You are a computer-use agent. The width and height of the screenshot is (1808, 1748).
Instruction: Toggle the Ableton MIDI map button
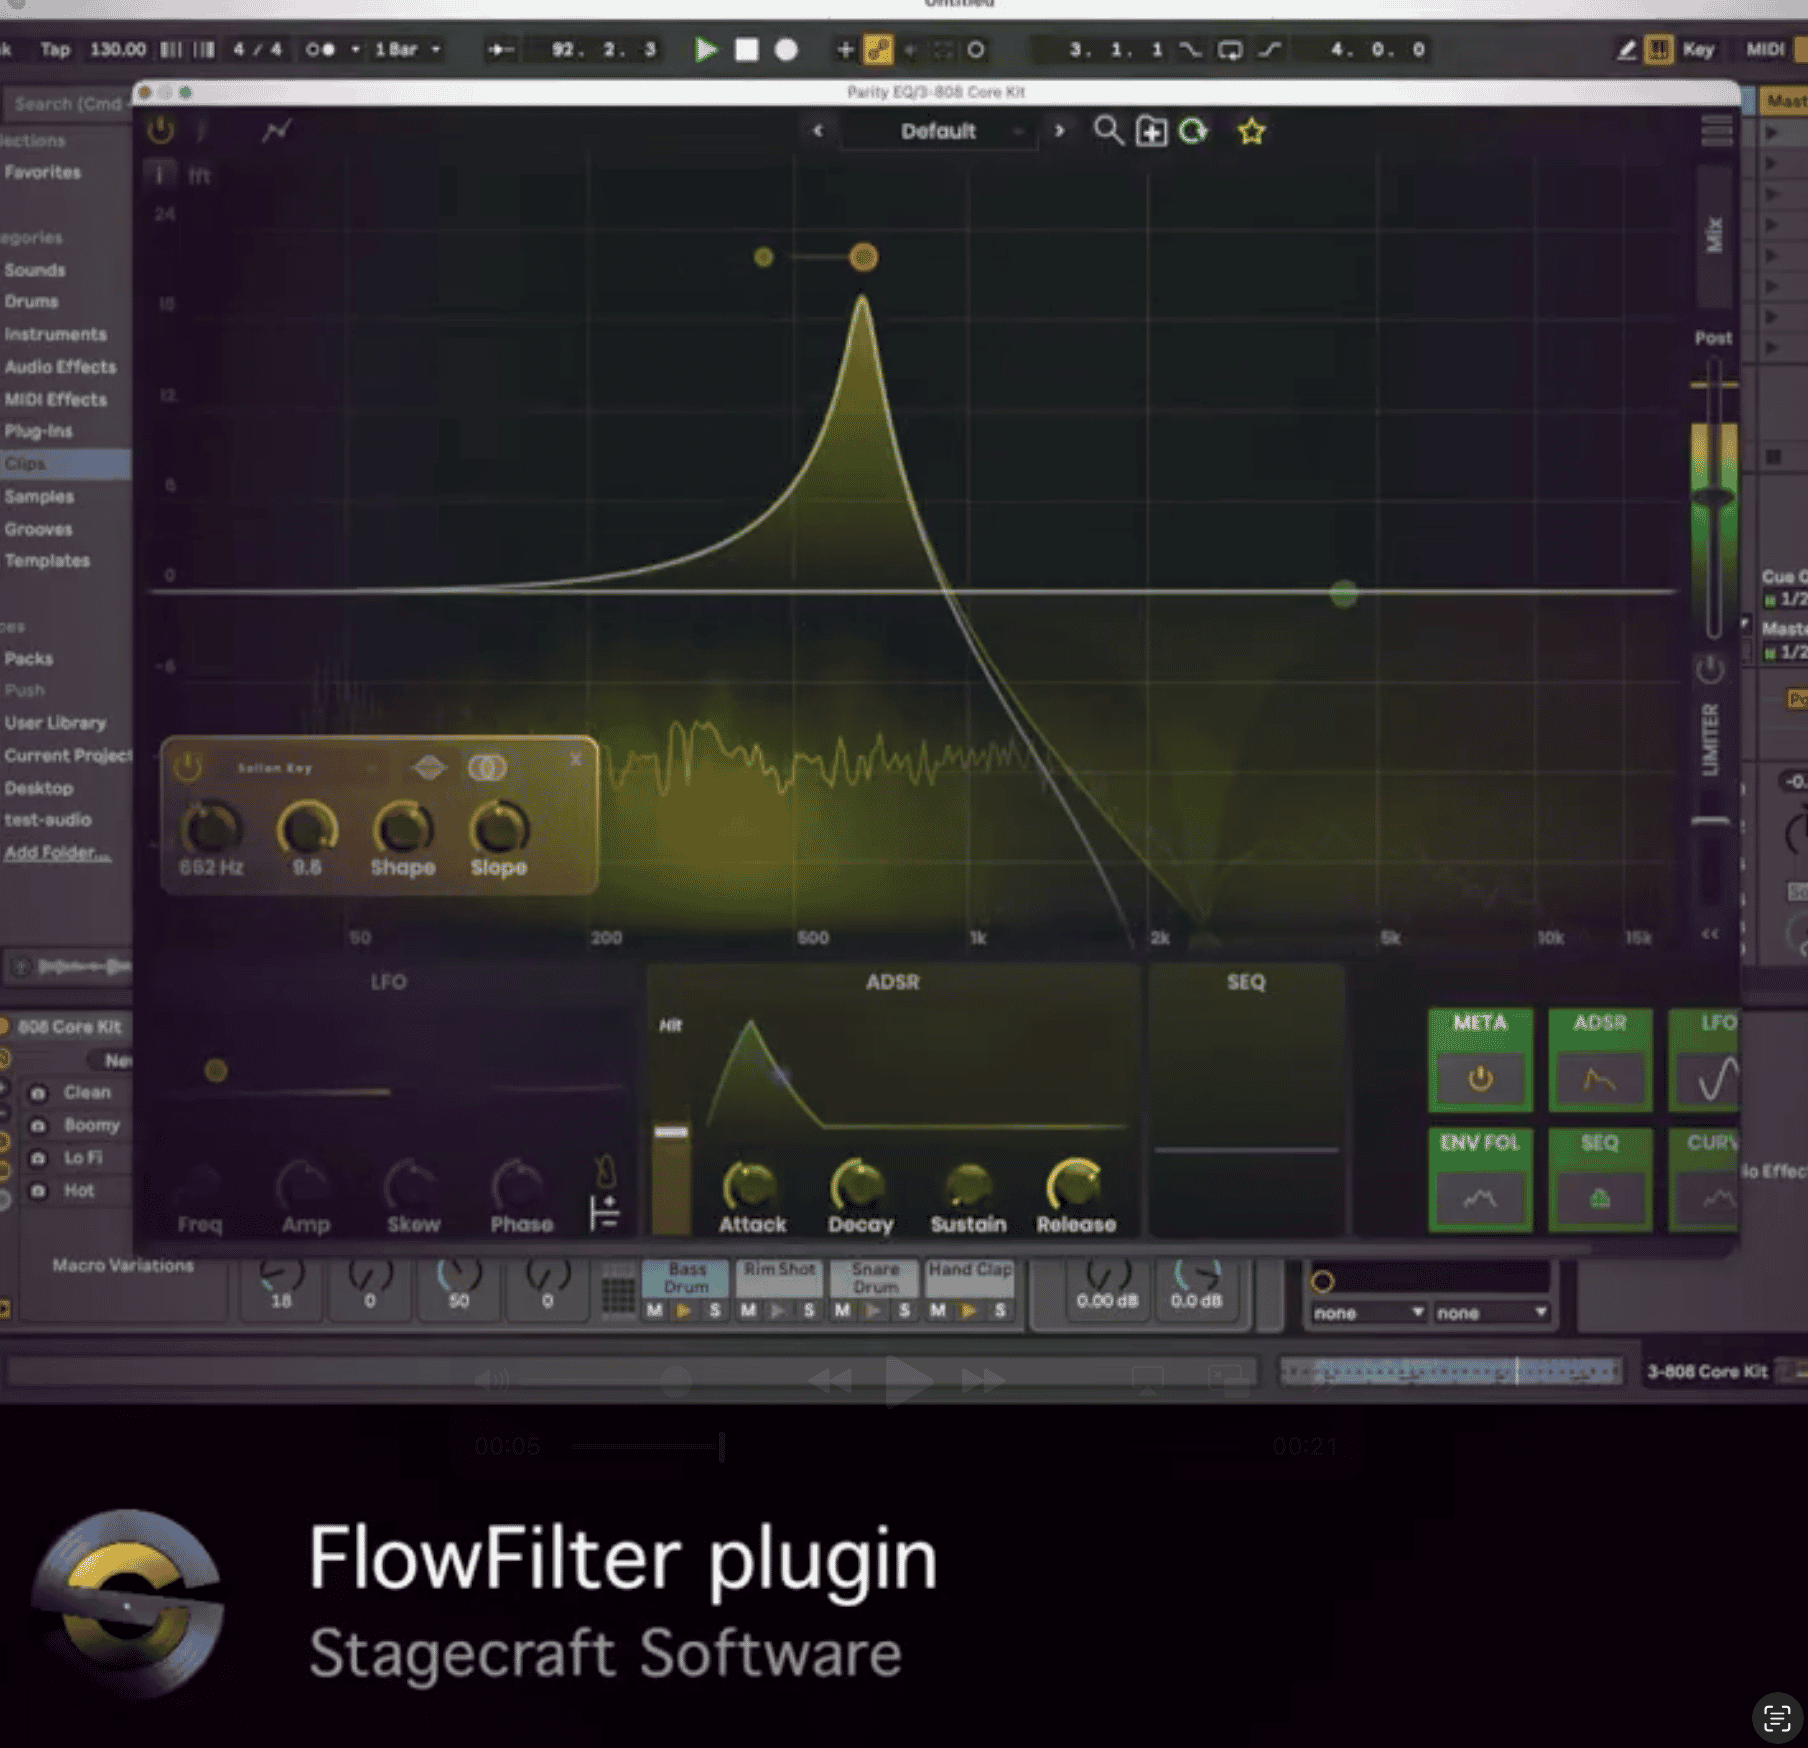1766,49
